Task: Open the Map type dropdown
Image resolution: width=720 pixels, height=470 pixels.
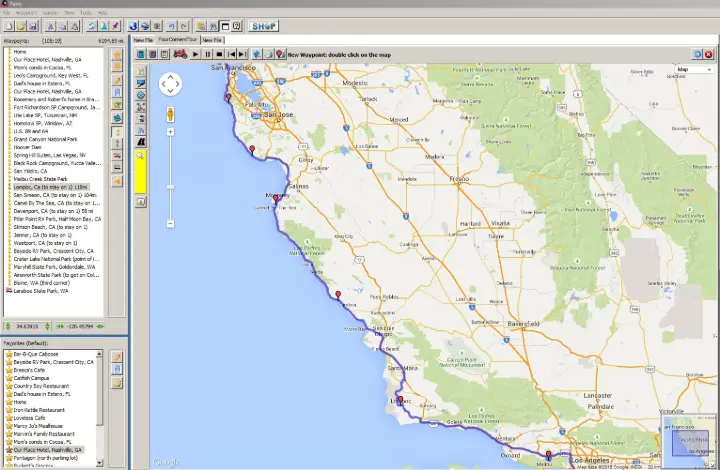Action: 691,70
